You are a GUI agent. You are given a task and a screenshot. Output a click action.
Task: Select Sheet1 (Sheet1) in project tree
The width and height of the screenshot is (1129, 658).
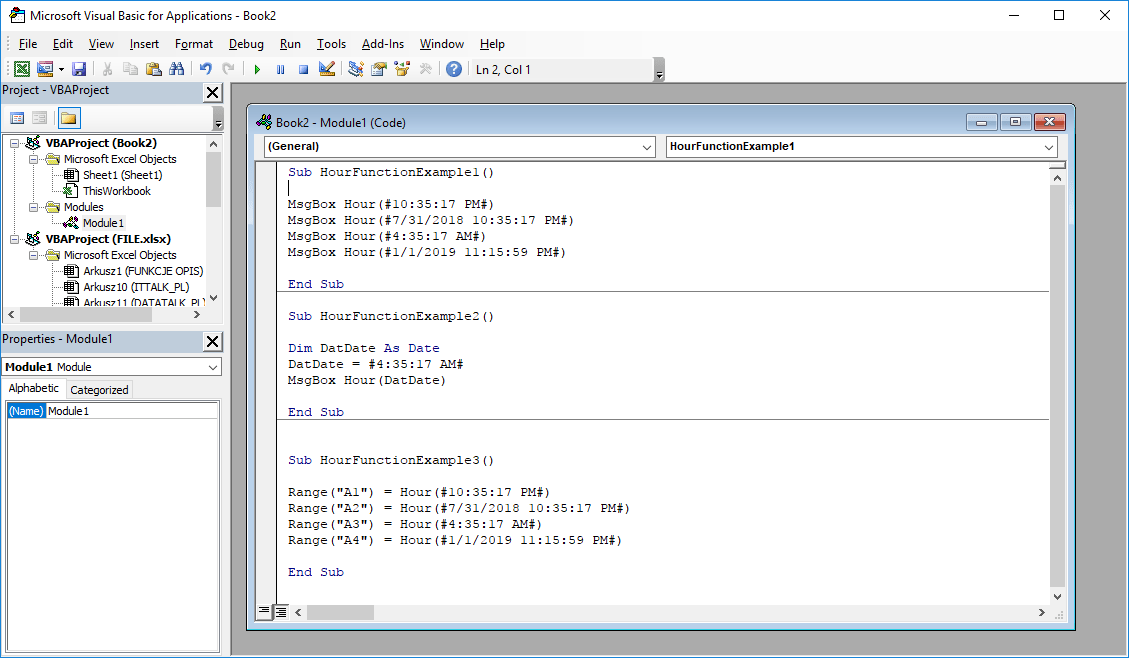(122, 175)
